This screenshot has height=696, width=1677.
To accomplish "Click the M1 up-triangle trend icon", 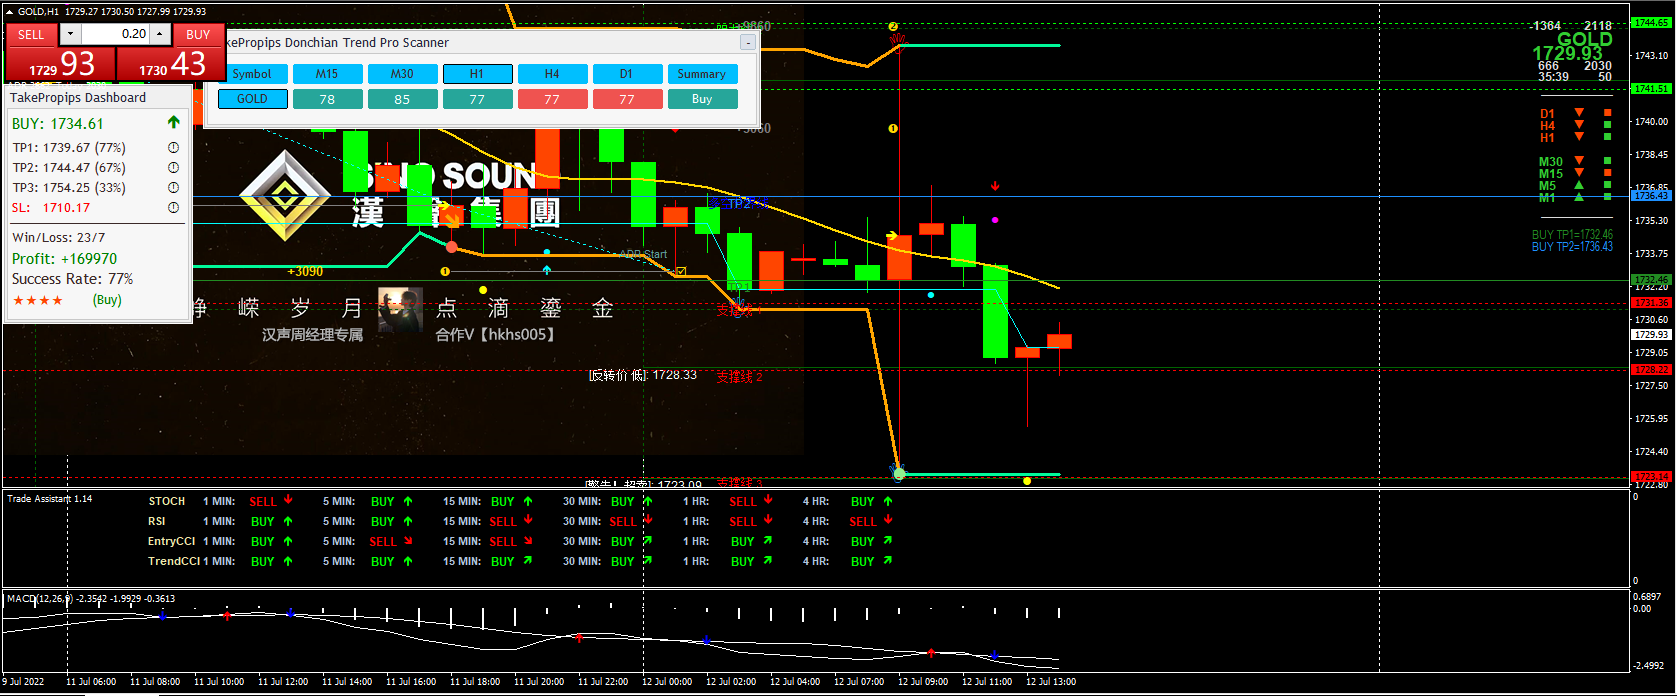I will [x=1579, y=197].
